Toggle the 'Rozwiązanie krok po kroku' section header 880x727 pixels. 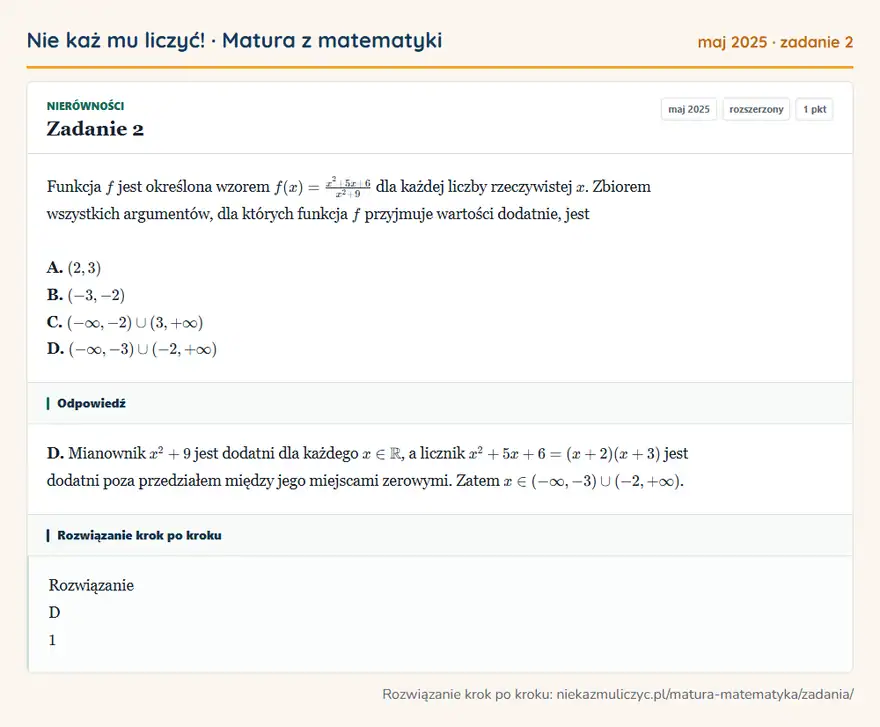(440, 535)
